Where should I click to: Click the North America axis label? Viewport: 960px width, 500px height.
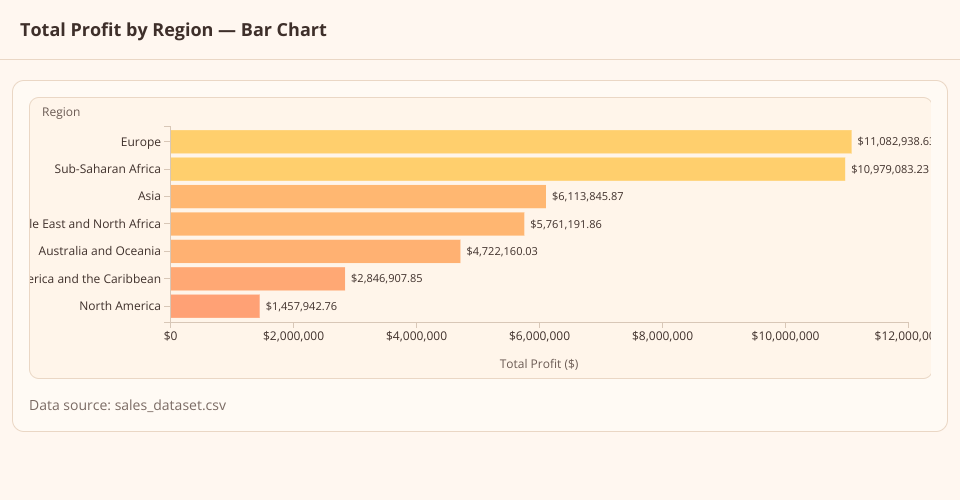[120, 306]
